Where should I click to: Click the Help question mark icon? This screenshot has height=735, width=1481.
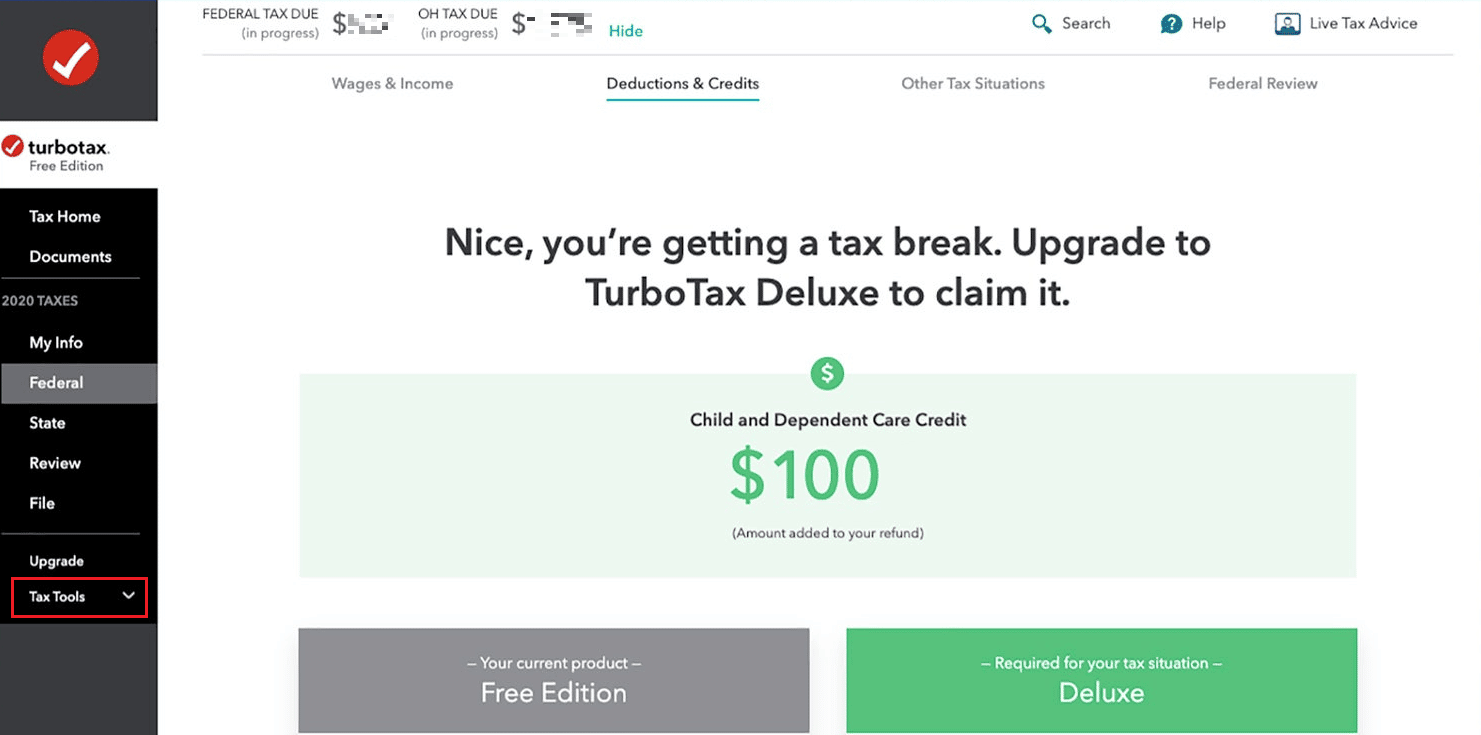point(1169,23)
